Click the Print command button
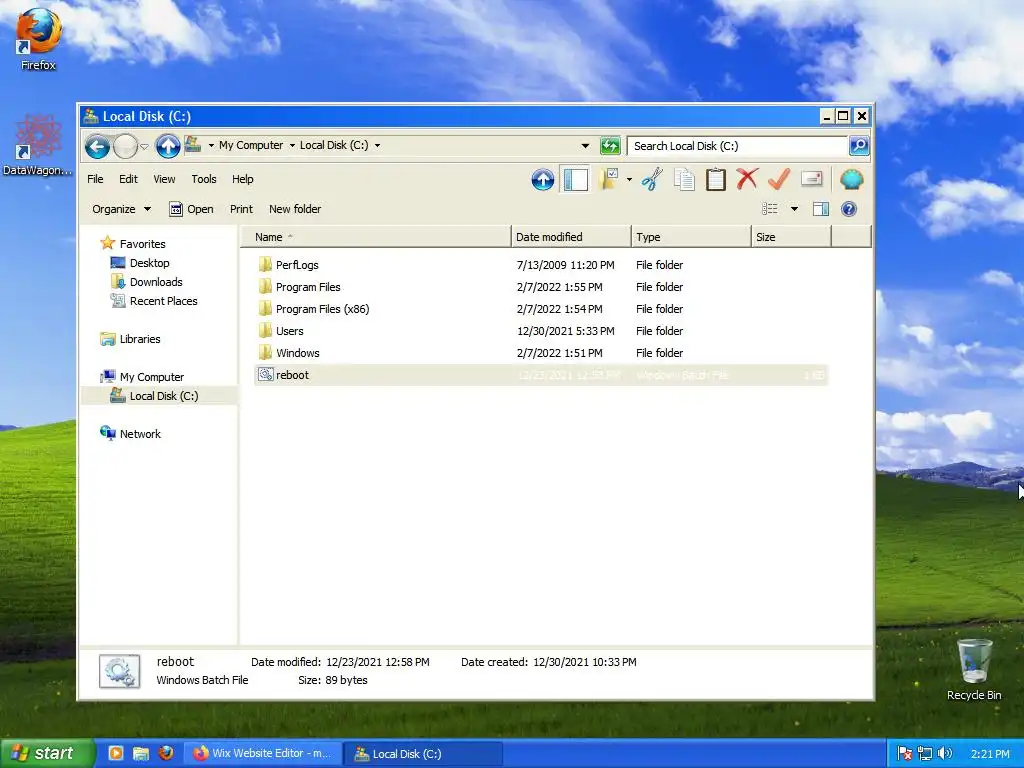This screenshot has height=768, width=1024. 241,209
